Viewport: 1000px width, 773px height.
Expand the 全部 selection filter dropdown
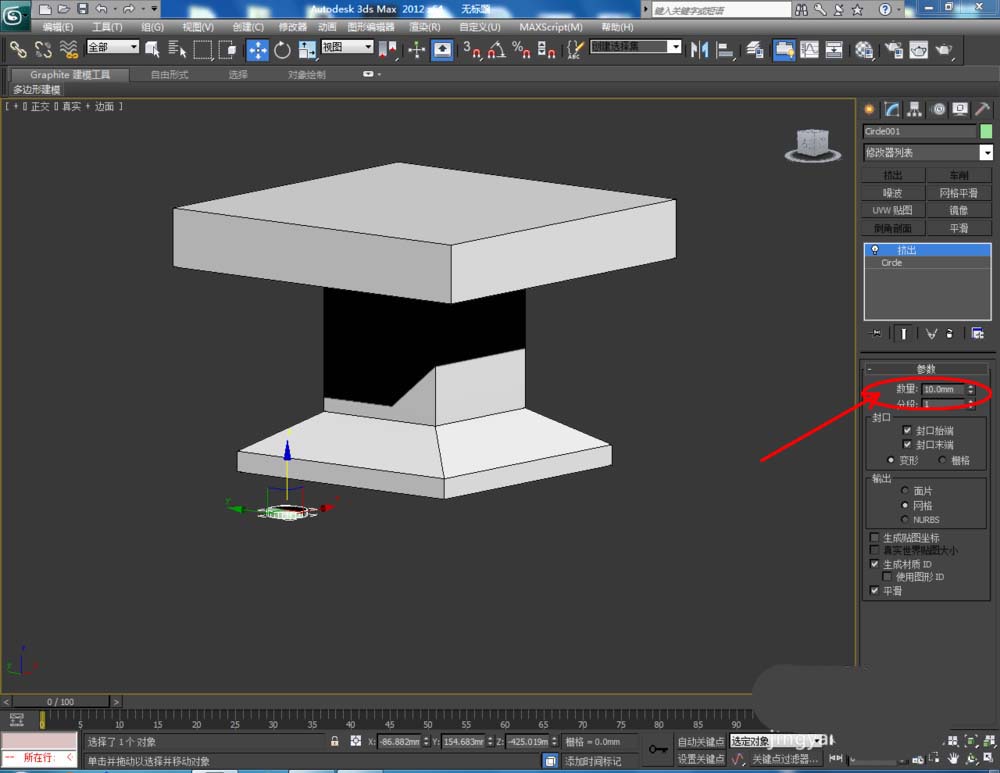[x=112, y=47]
